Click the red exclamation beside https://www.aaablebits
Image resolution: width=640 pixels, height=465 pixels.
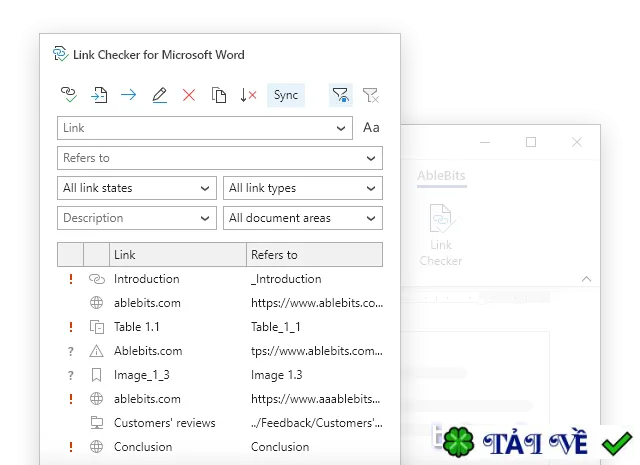coord(71,399)
